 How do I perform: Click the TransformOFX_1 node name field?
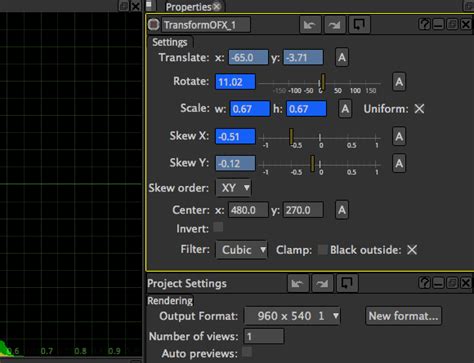coord(206,25)
